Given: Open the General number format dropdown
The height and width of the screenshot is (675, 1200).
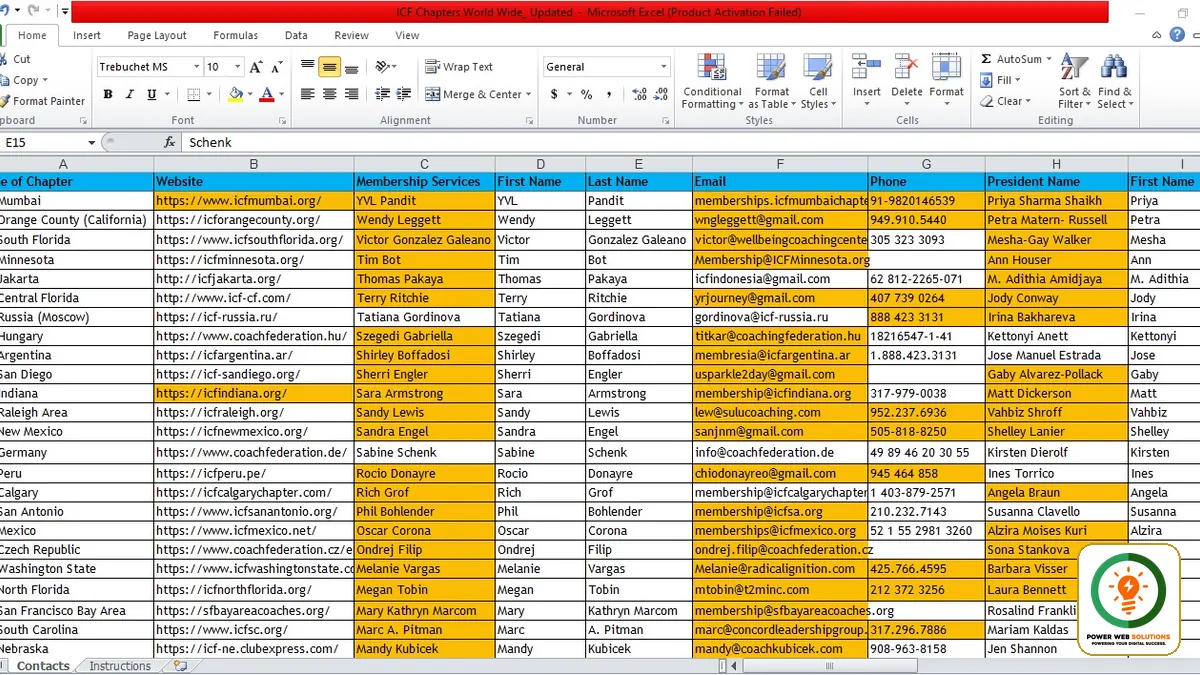Looking at the screenshot, I should 663,67.
